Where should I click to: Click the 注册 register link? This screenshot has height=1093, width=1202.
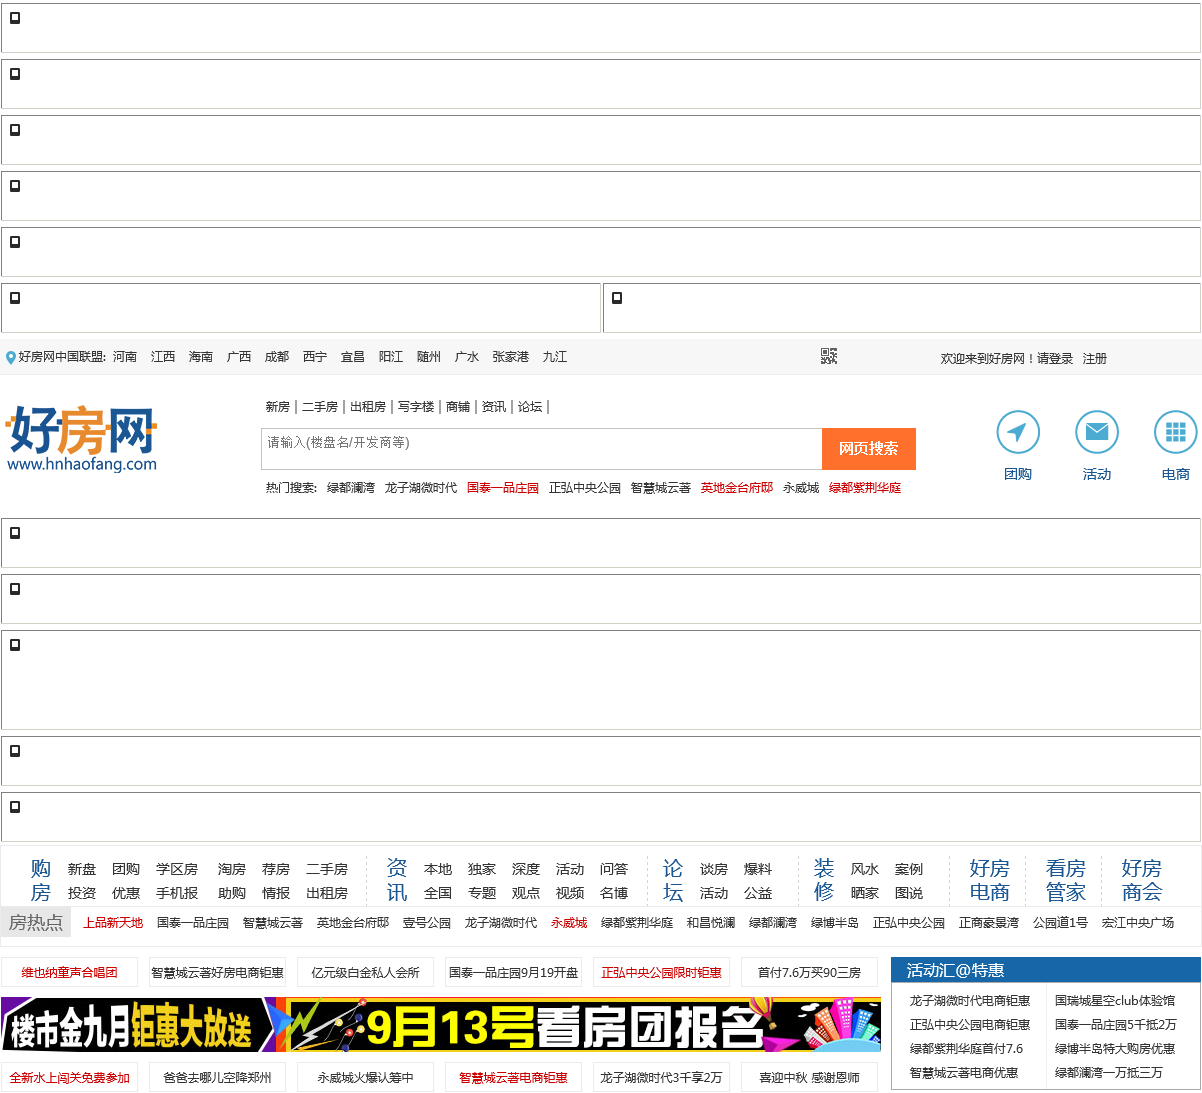pyautogui.click(x=1095, y=359)
